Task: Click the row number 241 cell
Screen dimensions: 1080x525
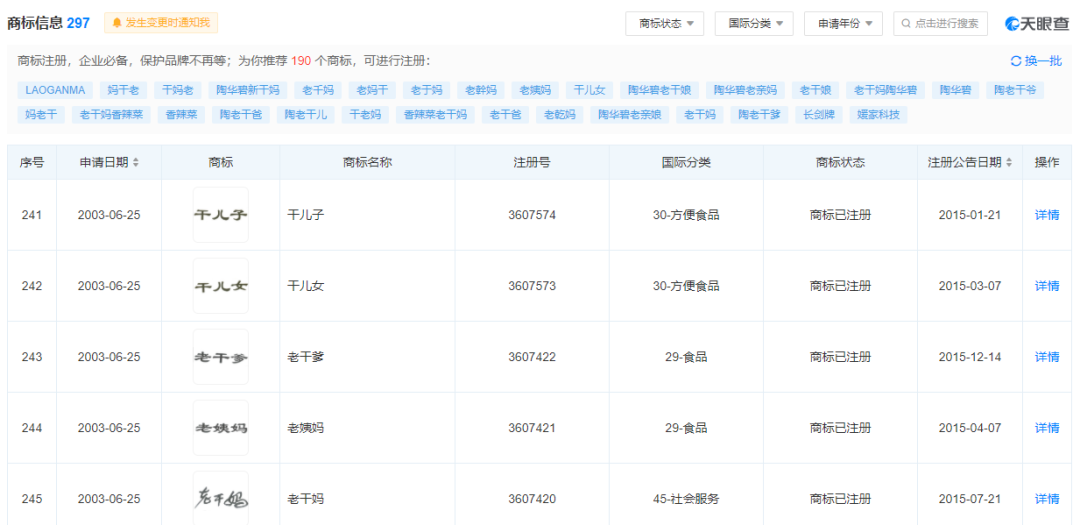Action: click(32, 215)
